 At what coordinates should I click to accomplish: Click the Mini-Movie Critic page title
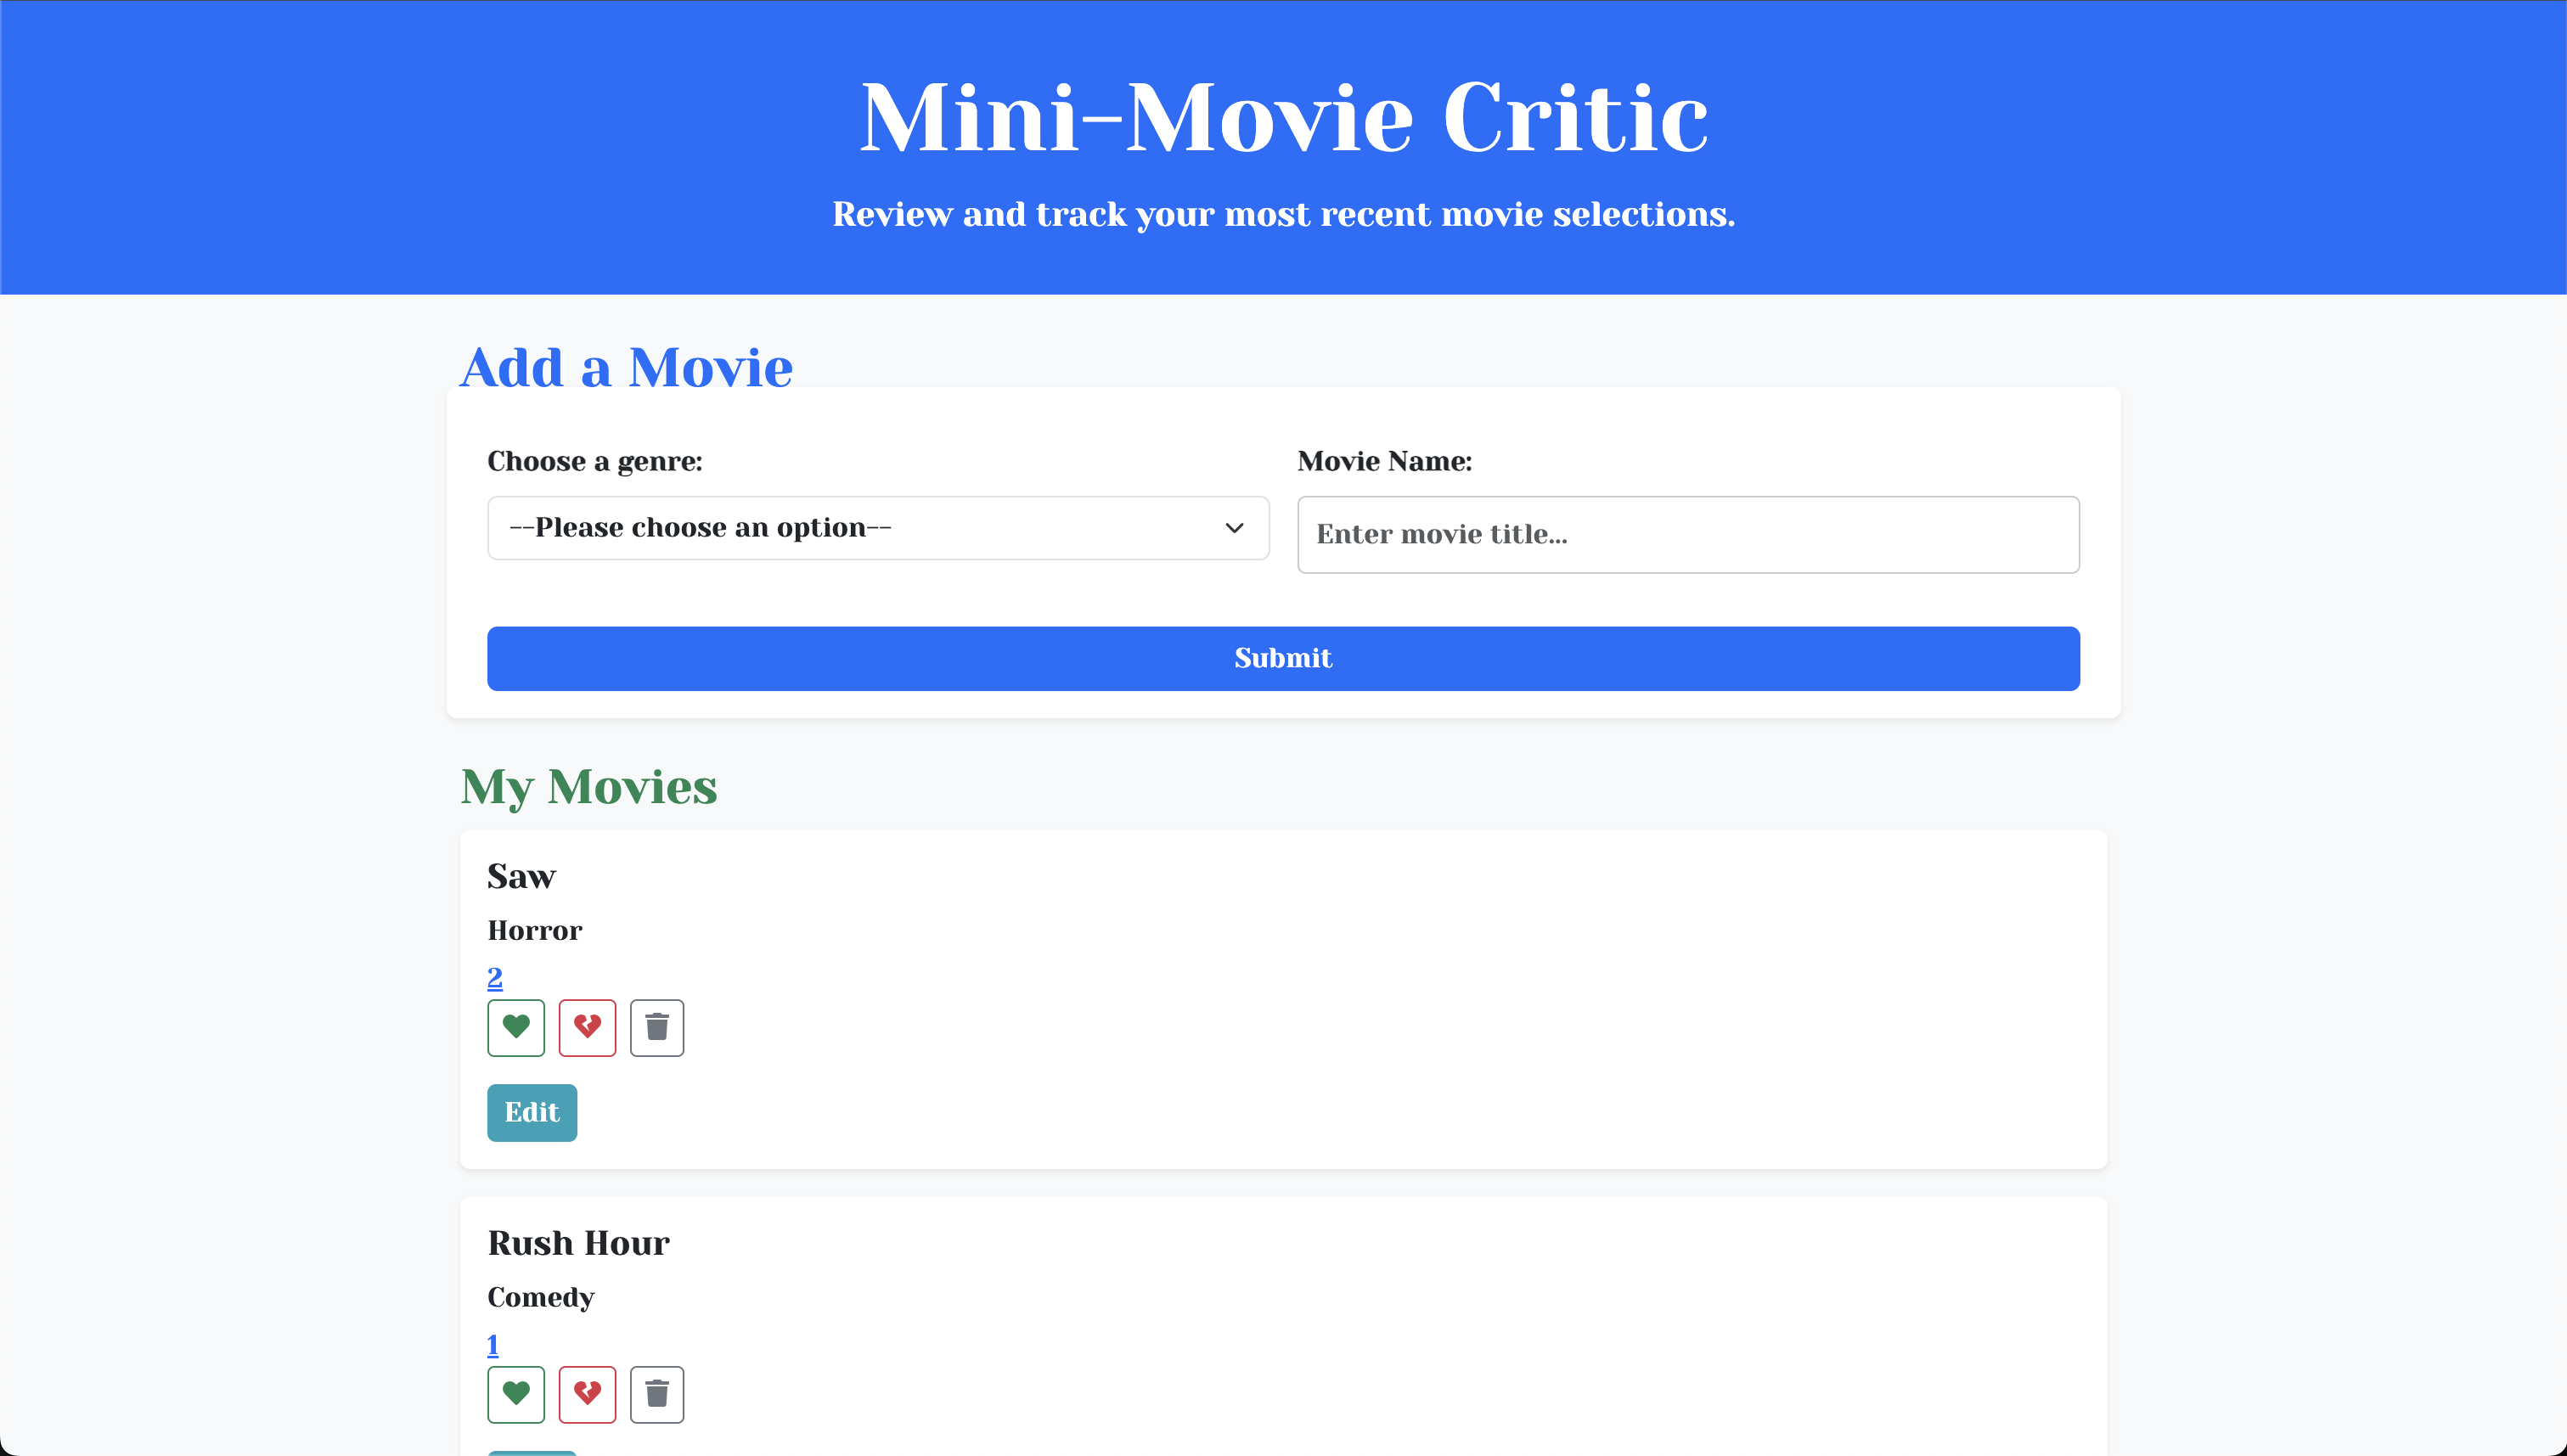click(x=1283, y=118)
